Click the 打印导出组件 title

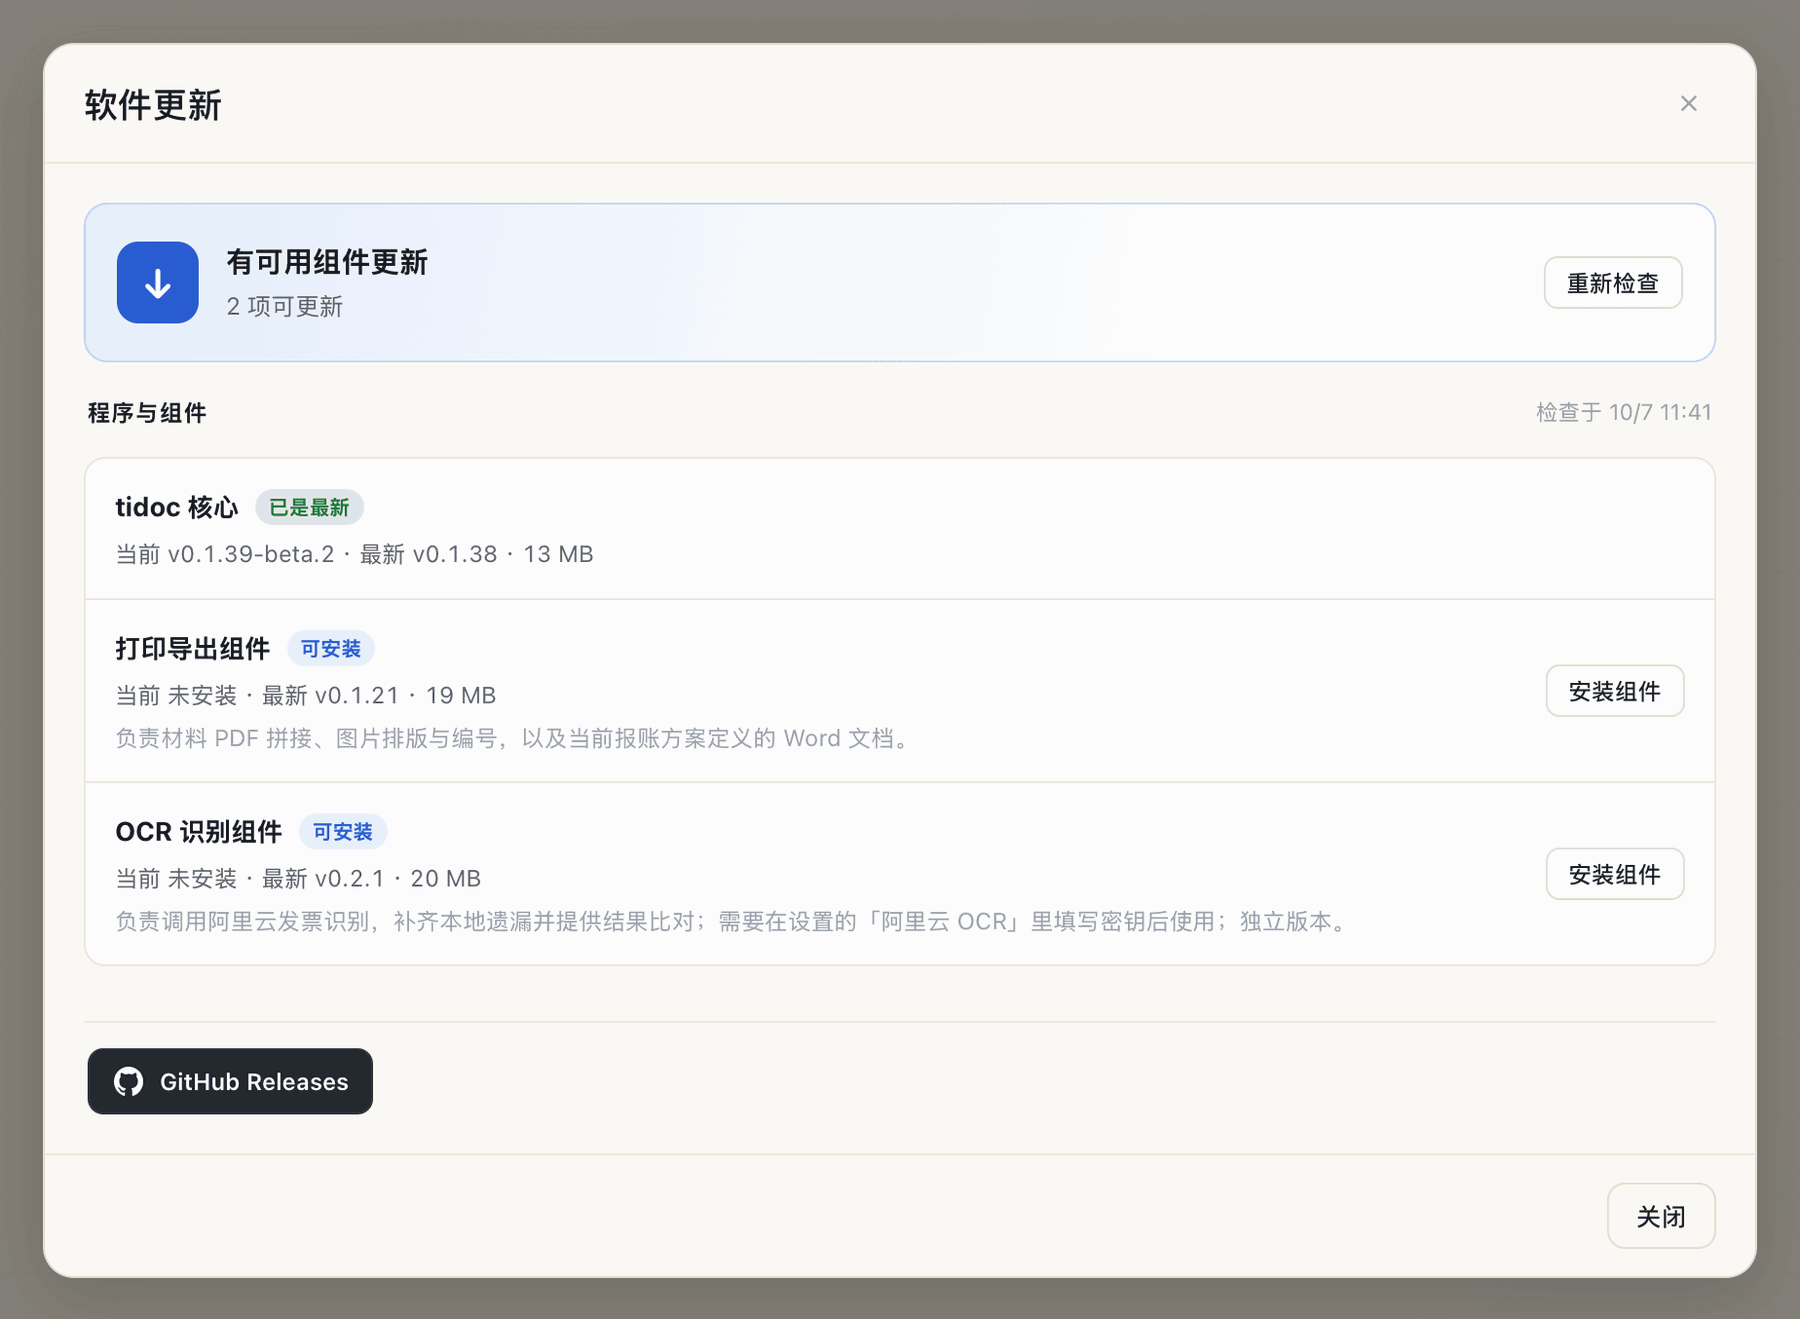point(193,649)
